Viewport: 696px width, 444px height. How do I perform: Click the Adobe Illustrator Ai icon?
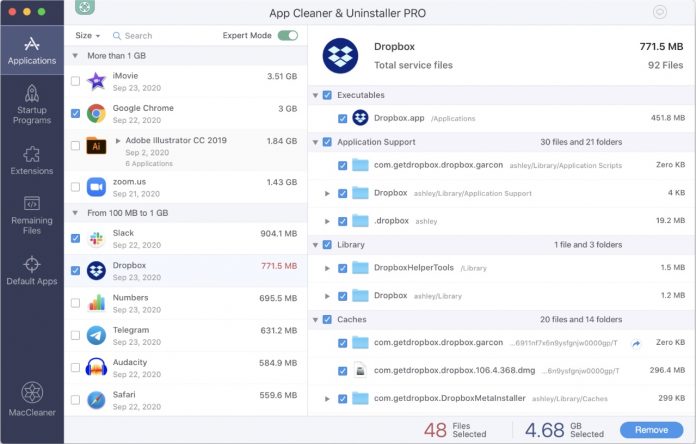[x=96, y=146]
